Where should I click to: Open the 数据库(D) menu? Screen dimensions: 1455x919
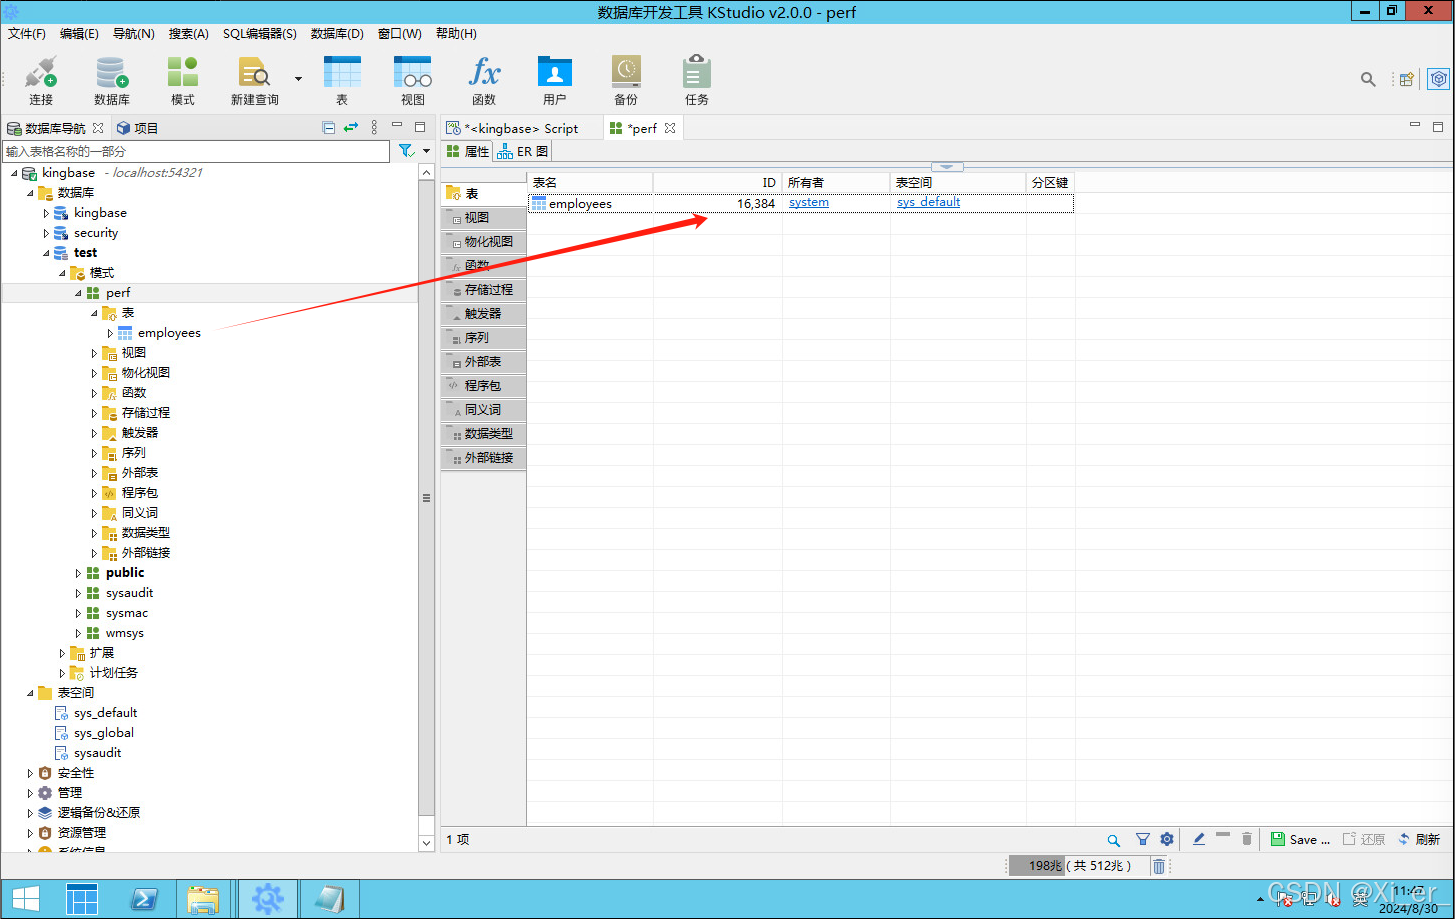tap(337, 33)
